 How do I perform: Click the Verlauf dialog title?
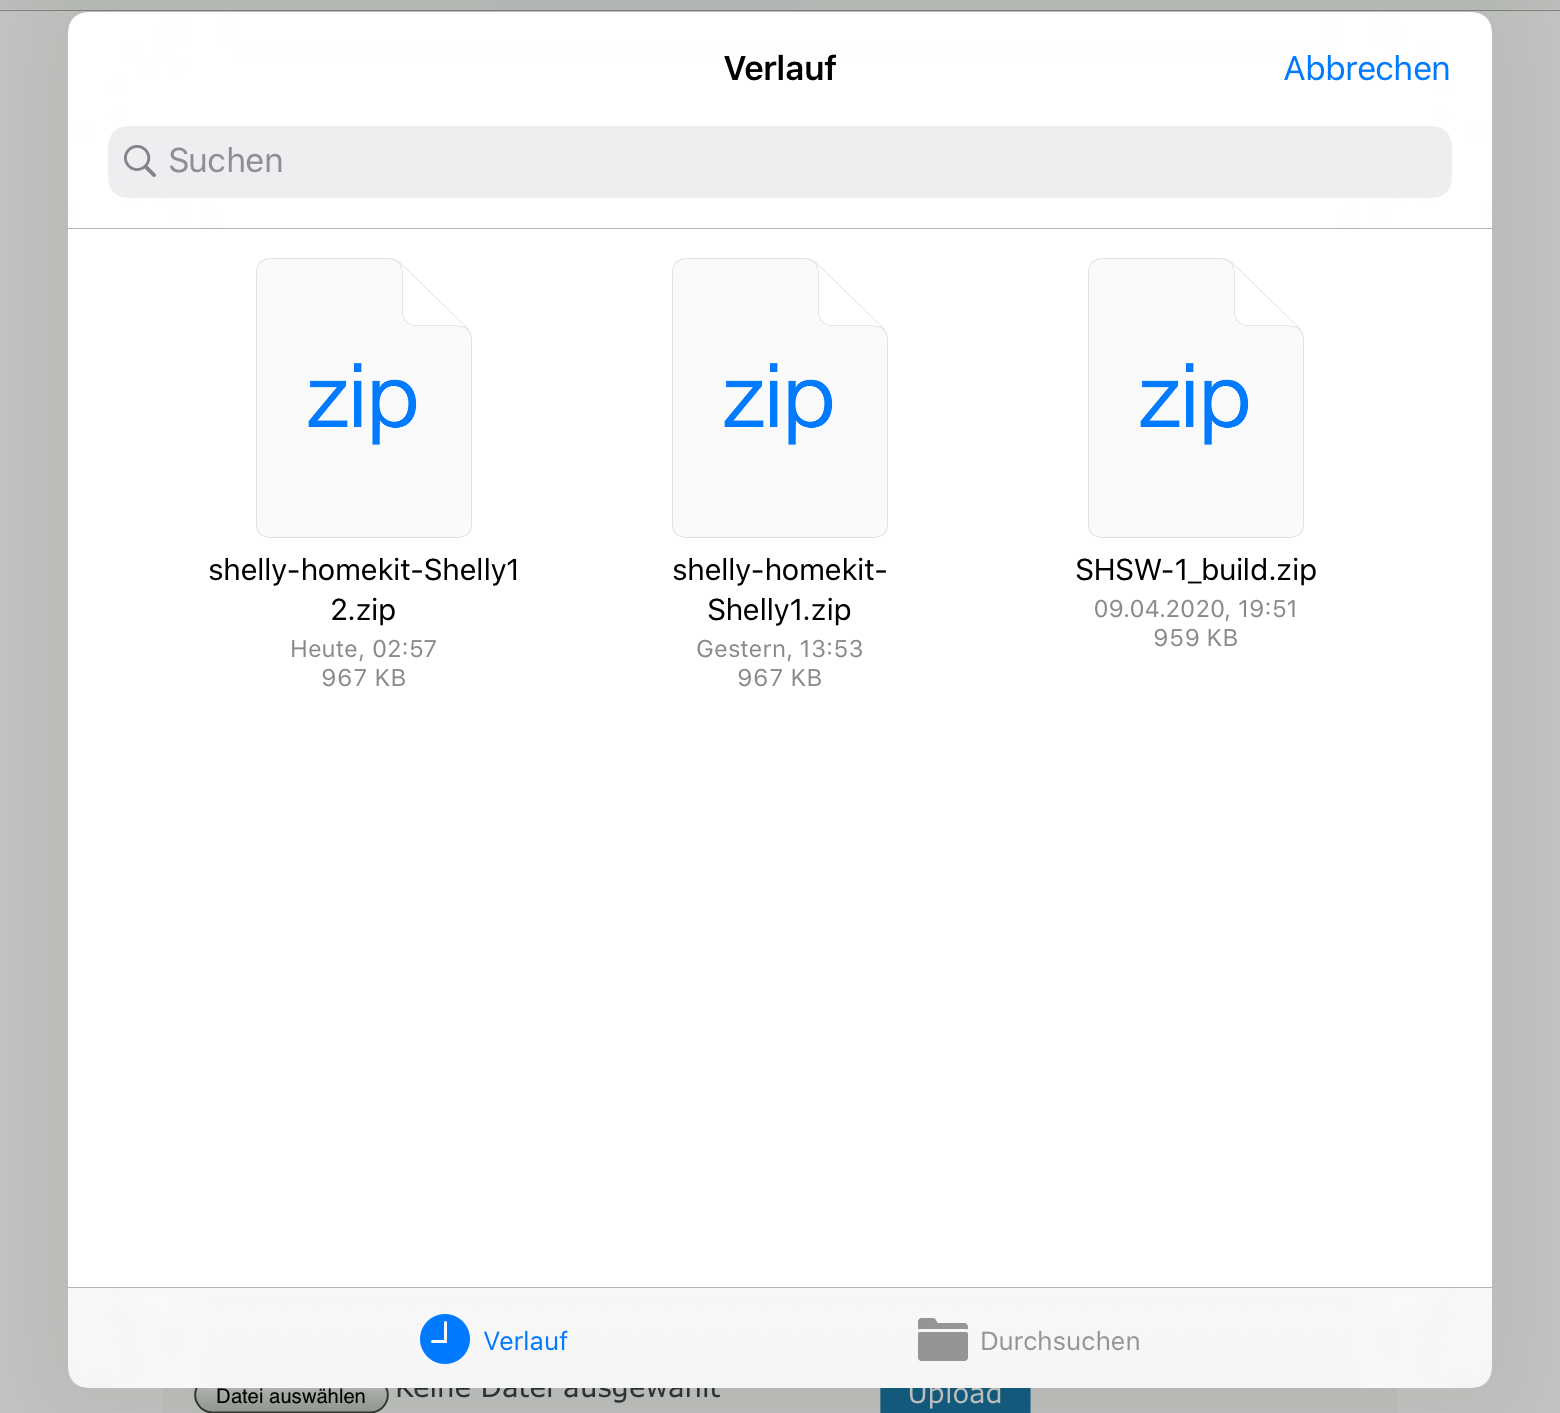click(x=780, y=68)
